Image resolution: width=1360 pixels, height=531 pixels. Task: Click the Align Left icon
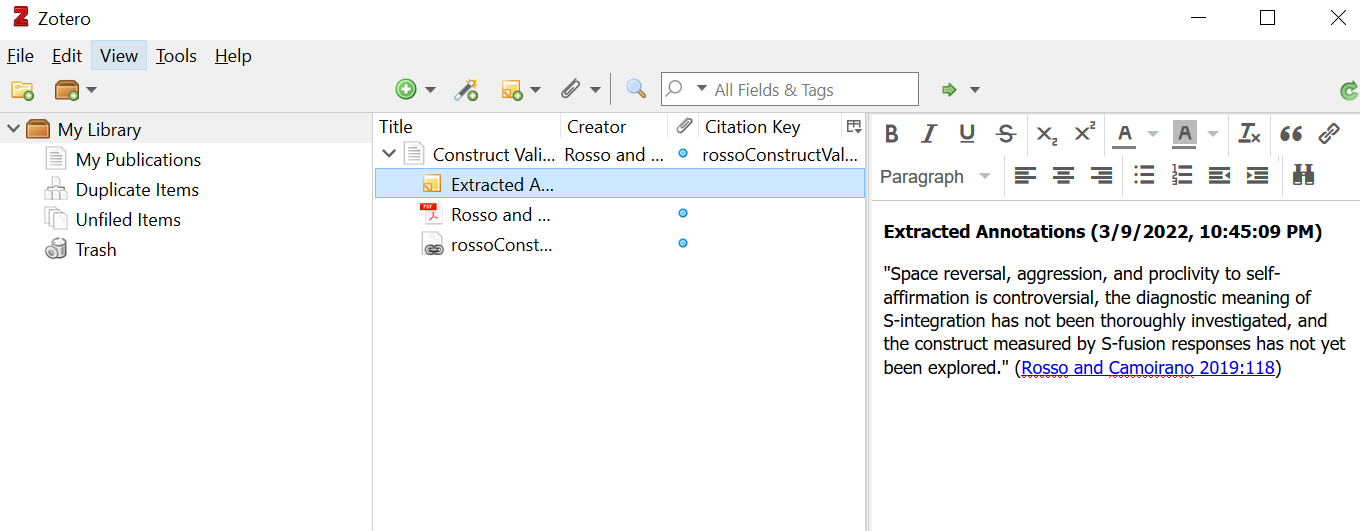click(x=1025, y=176)
